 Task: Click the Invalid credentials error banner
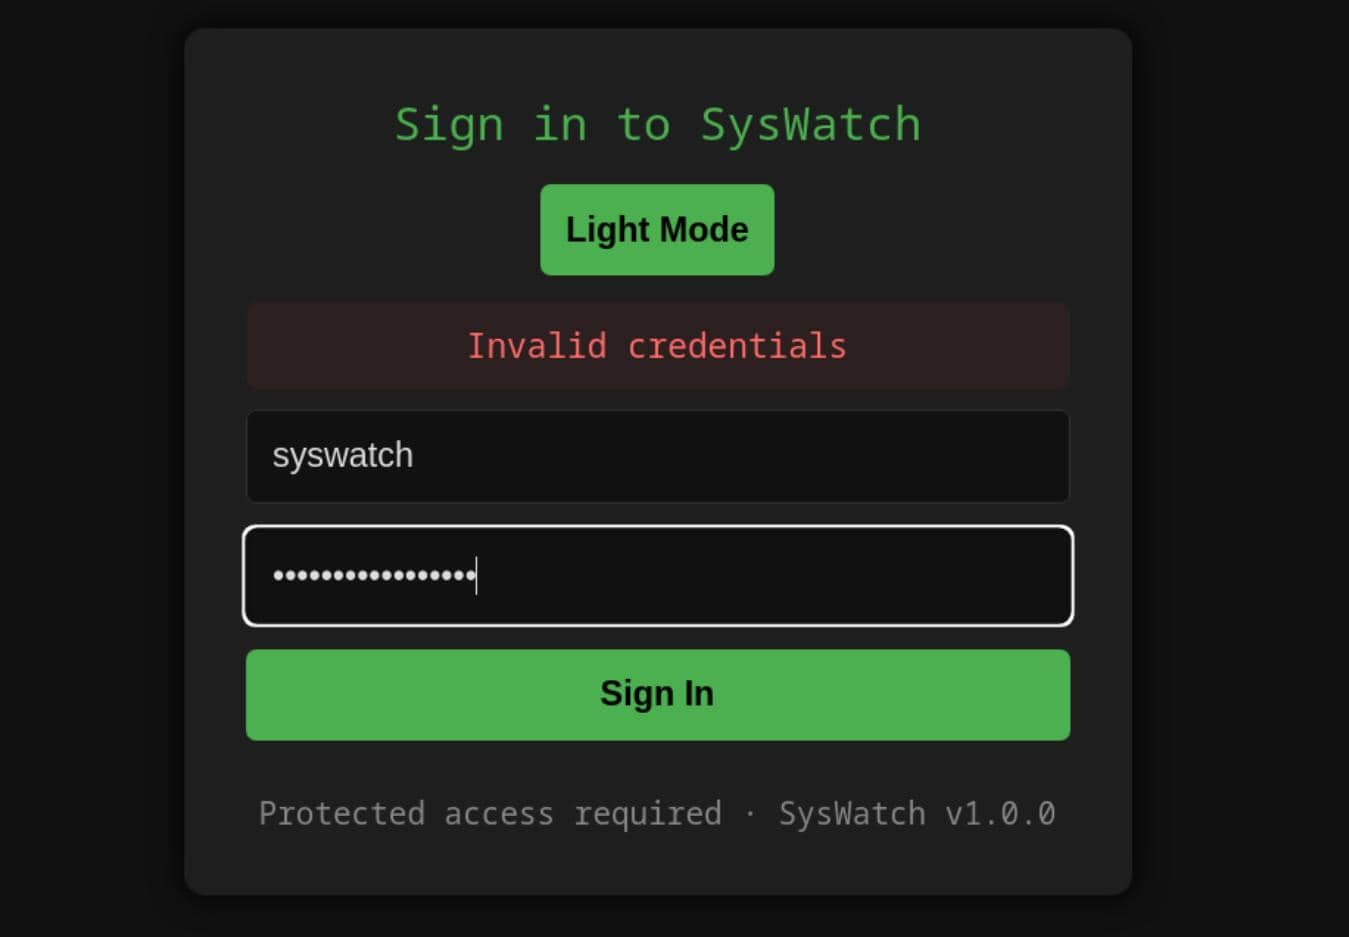(657, 346)
